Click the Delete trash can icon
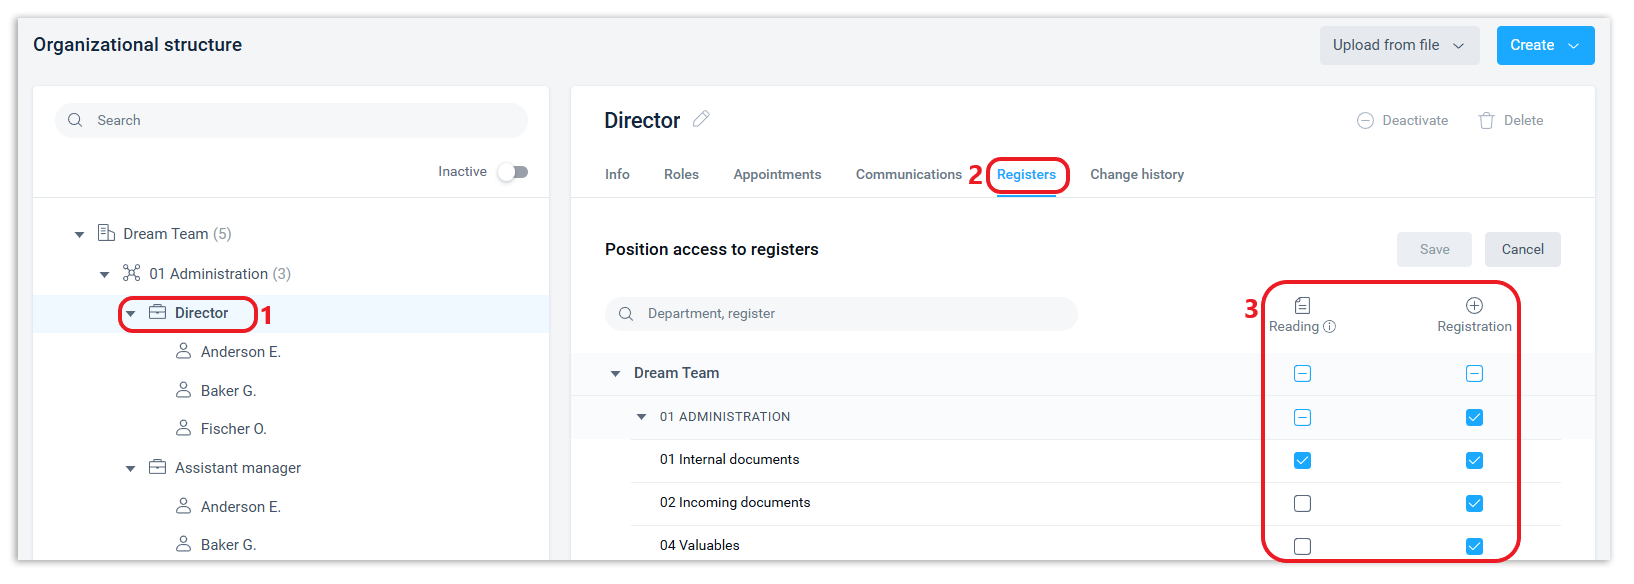The image size is (1634, 584). click(1486, 121)
